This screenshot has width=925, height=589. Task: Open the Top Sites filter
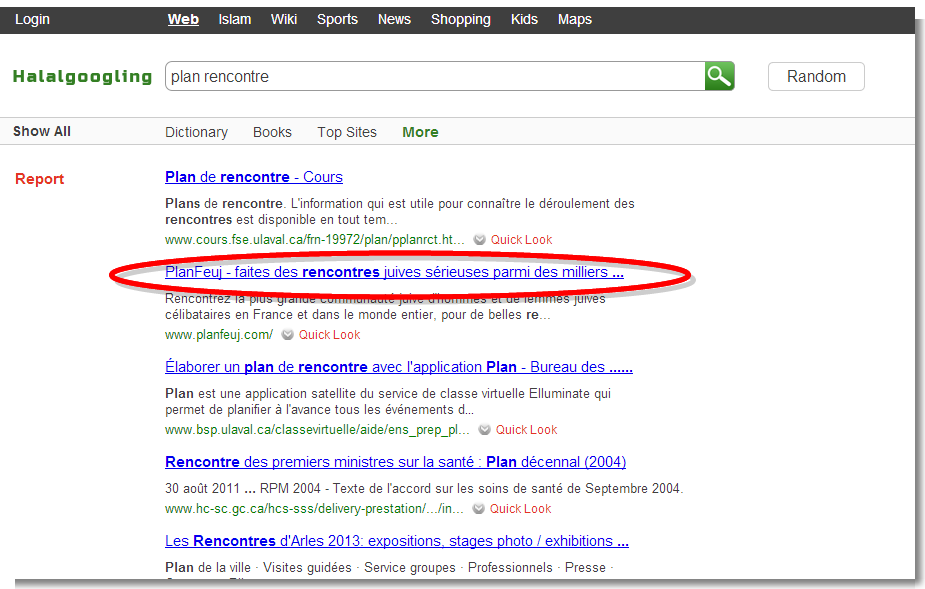pos(347,132)
